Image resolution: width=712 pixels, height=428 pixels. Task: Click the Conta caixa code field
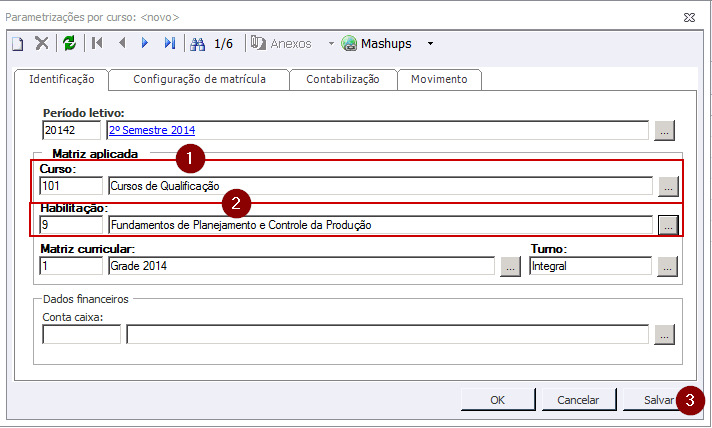(x=81, y=335)
